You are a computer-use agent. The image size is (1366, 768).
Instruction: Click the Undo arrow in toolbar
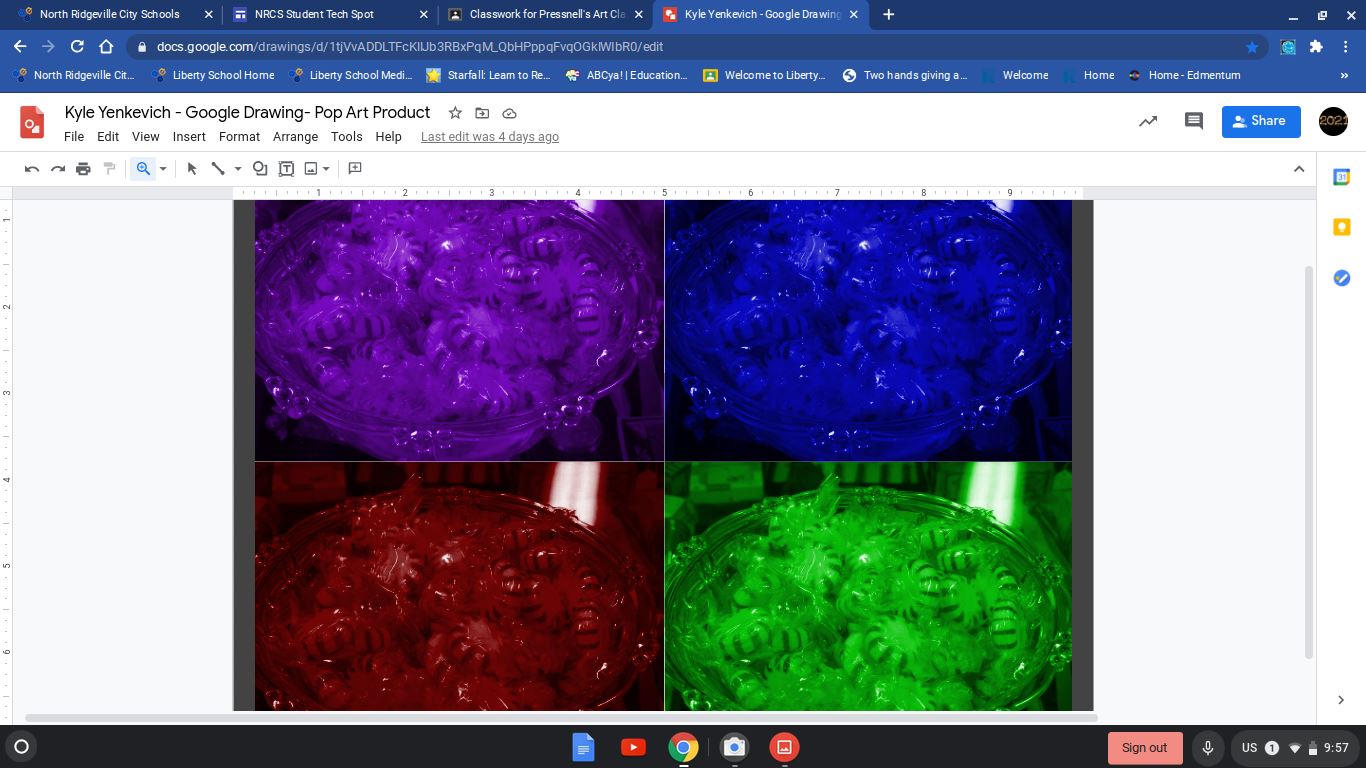click(32, 169)
